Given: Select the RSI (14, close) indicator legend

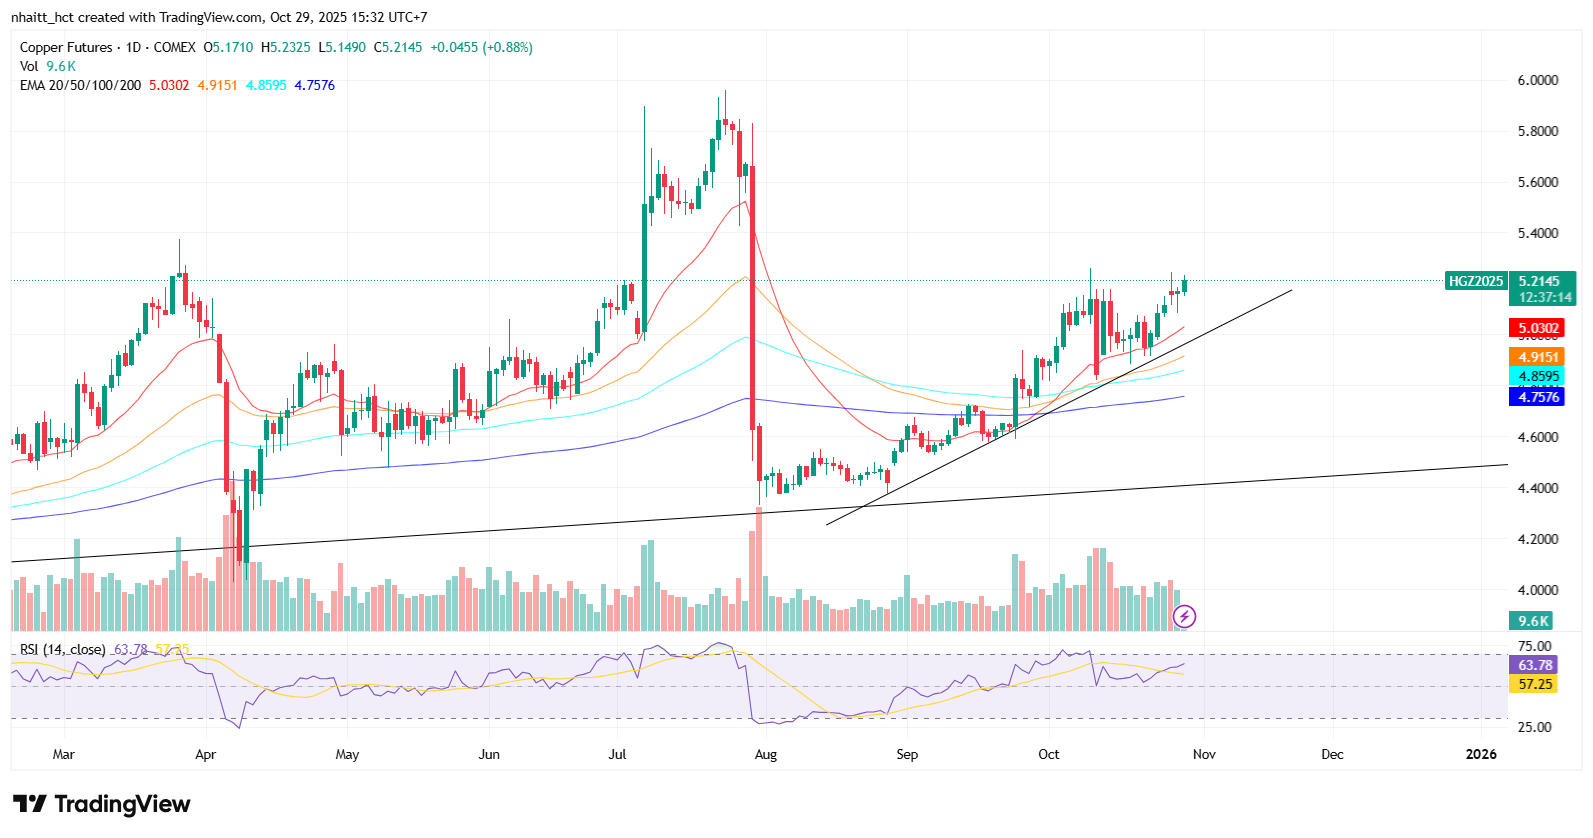Looking at the screenshot, I should click(x=62, y=649).
